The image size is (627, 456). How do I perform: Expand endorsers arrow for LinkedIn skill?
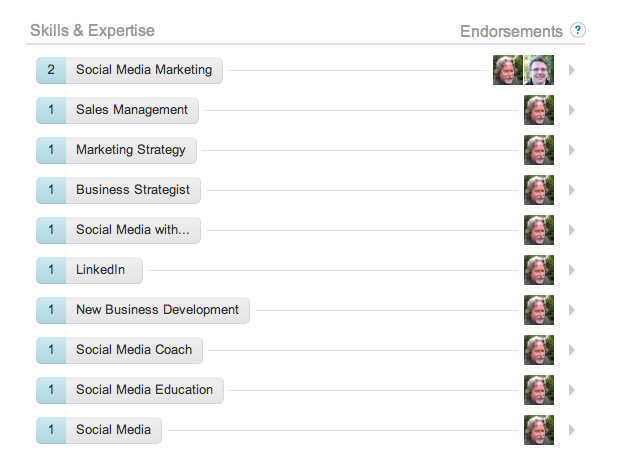572,270
